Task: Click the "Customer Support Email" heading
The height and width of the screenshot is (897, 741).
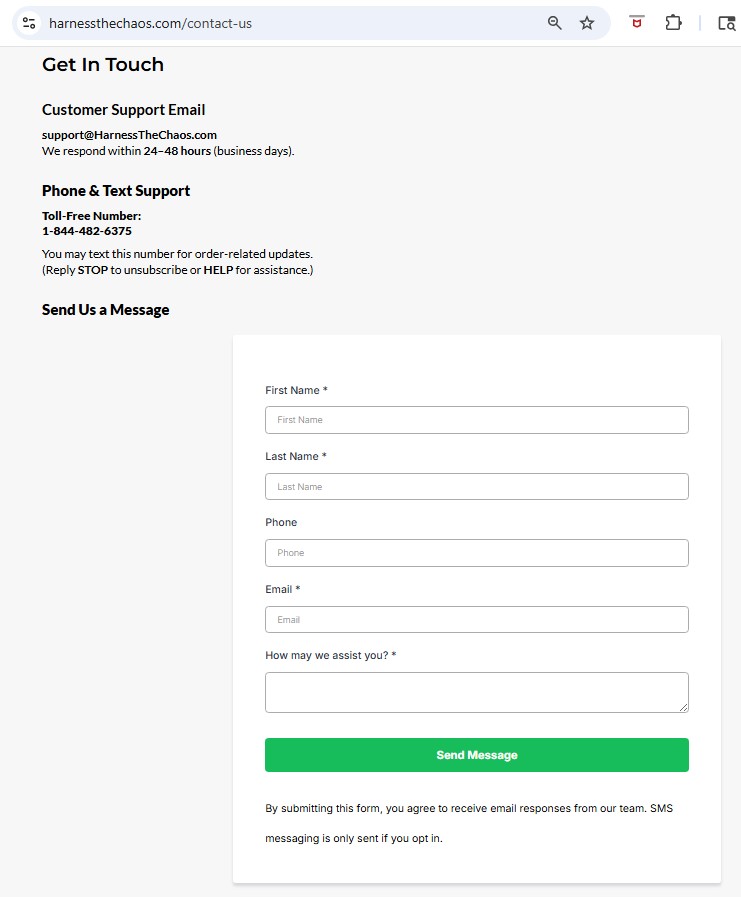Action: 123,110
